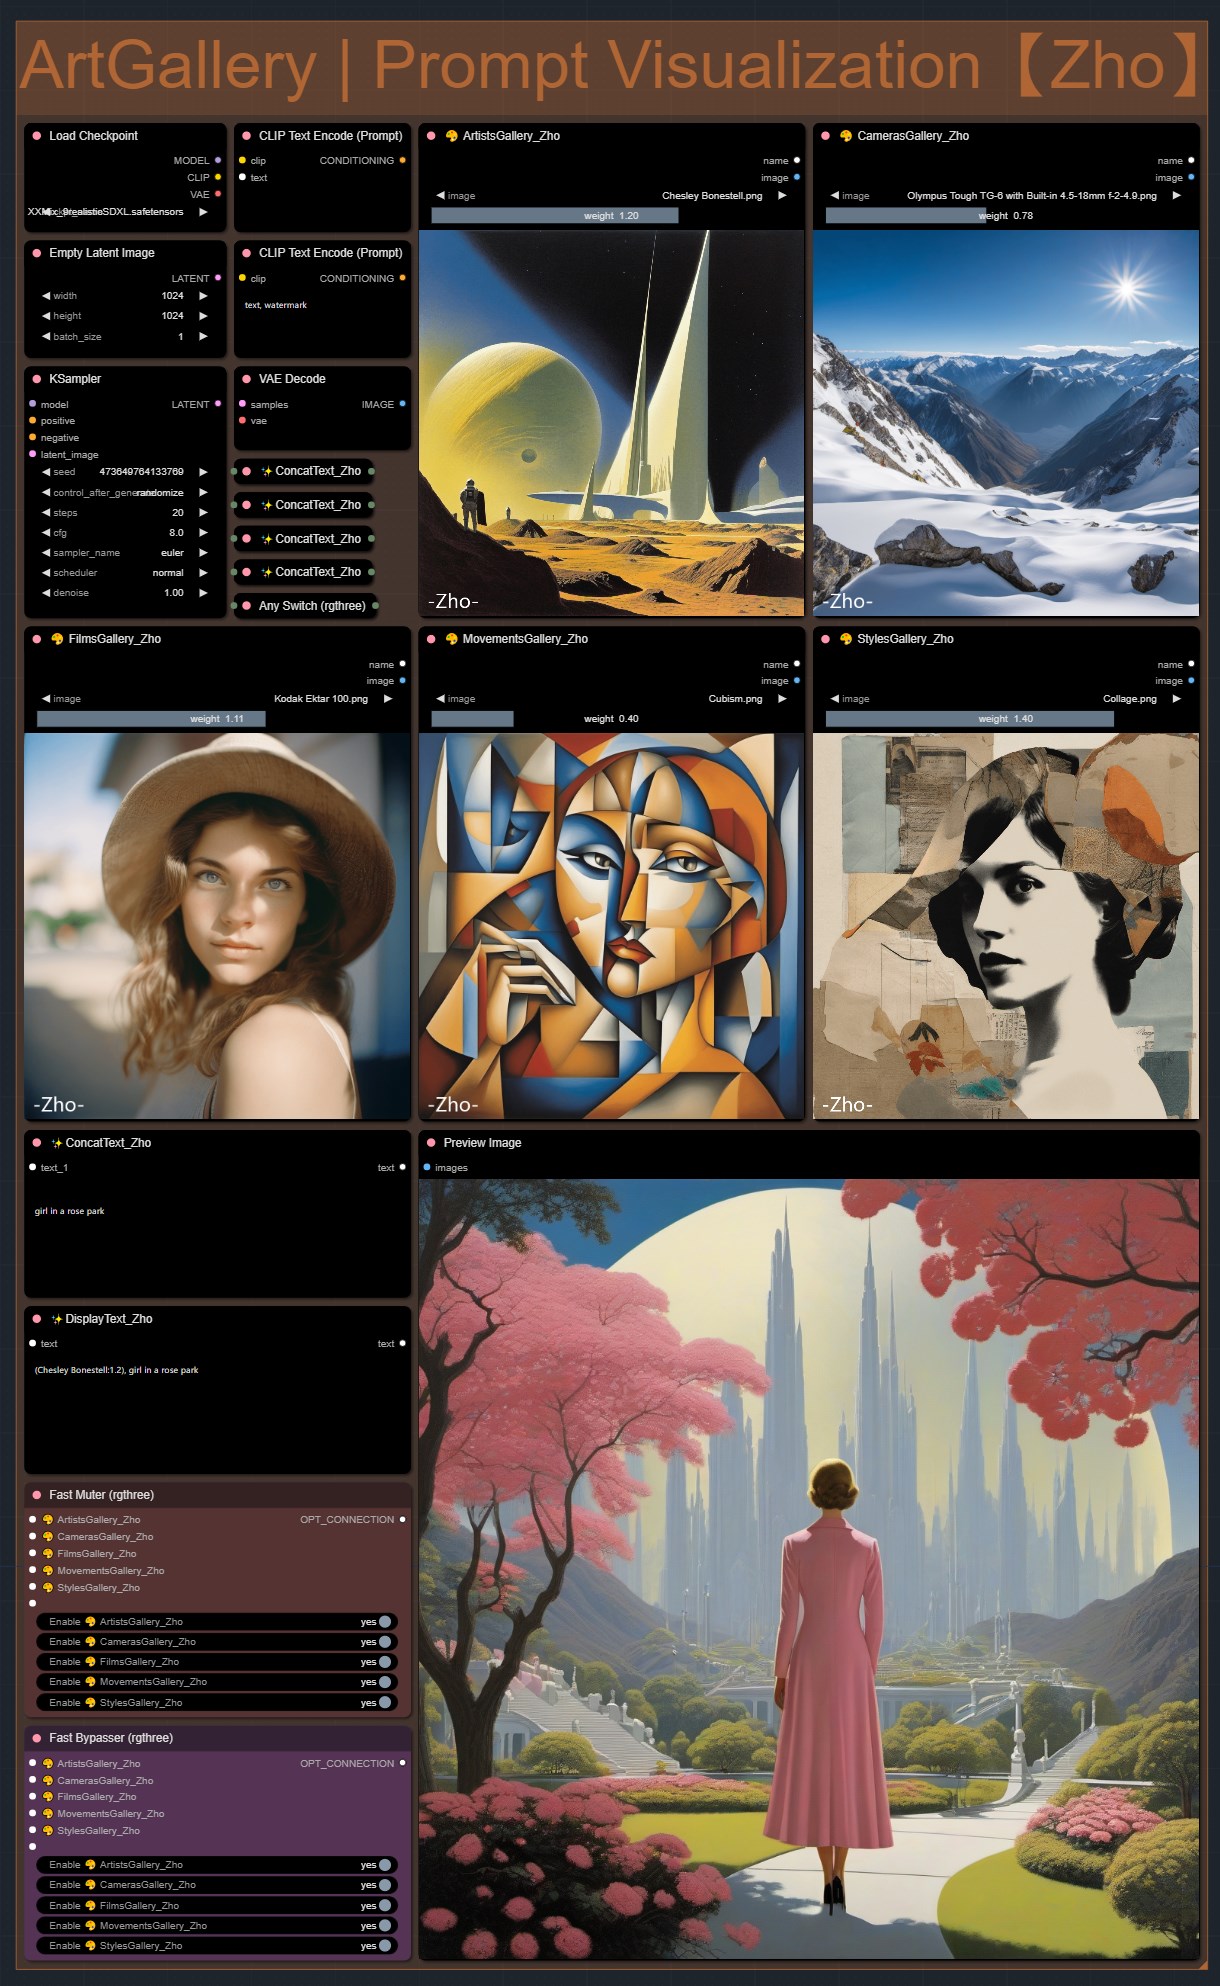
Task: Collapse the ArtistsGallery_Zho node dot
Action: tap(431, 136)
